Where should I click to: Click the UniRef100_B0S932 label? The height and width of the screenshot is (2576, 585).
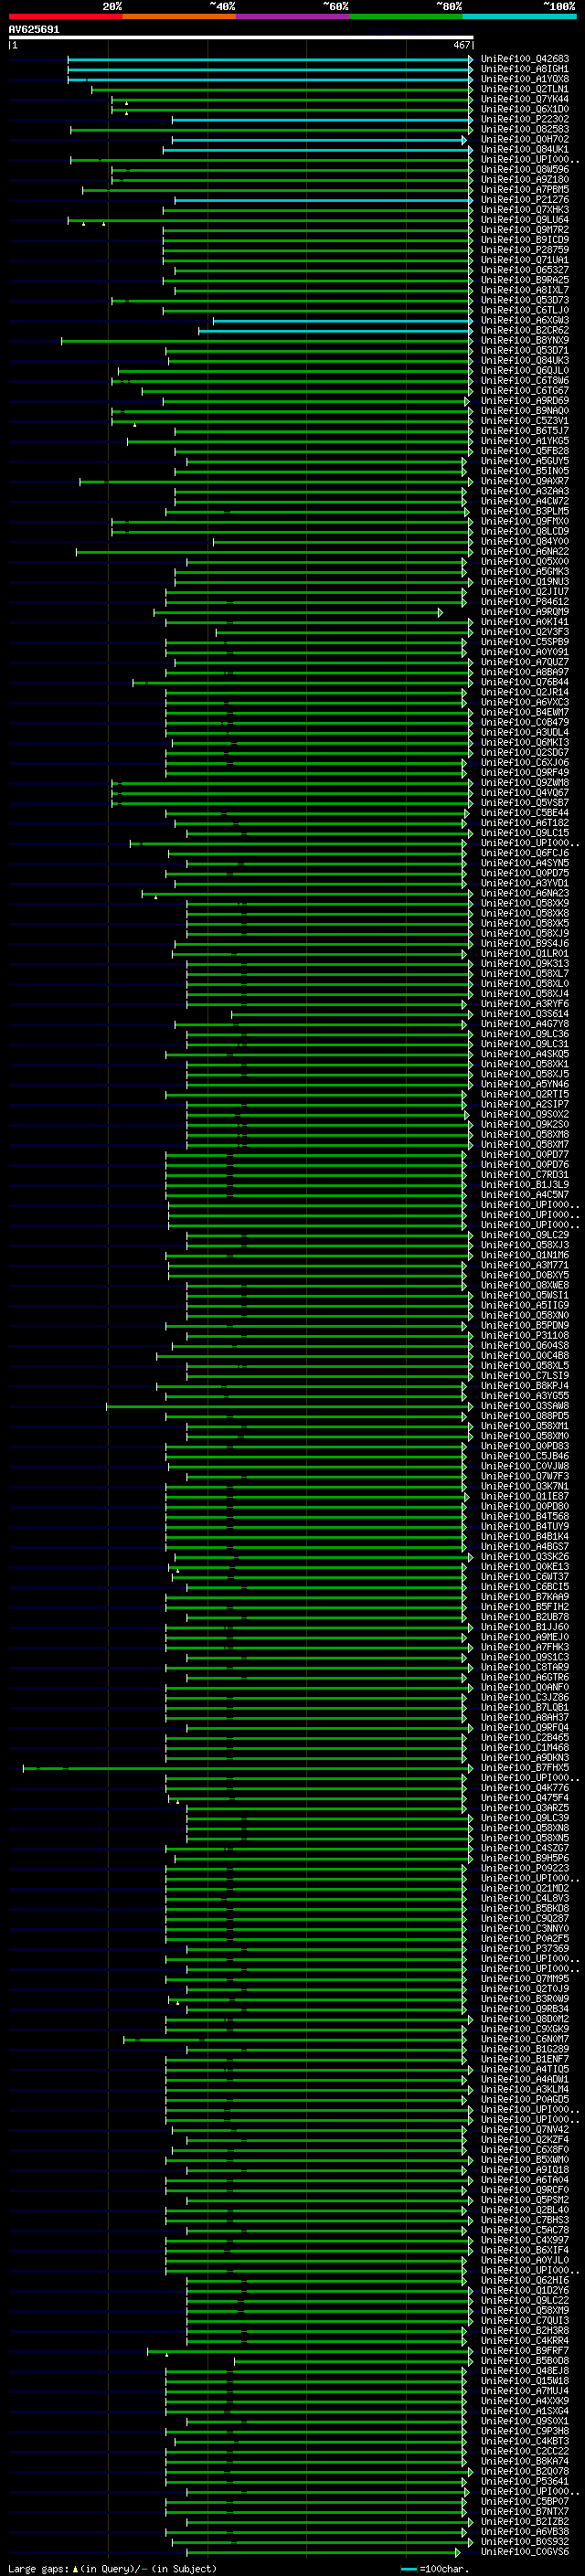(525, 2542)
